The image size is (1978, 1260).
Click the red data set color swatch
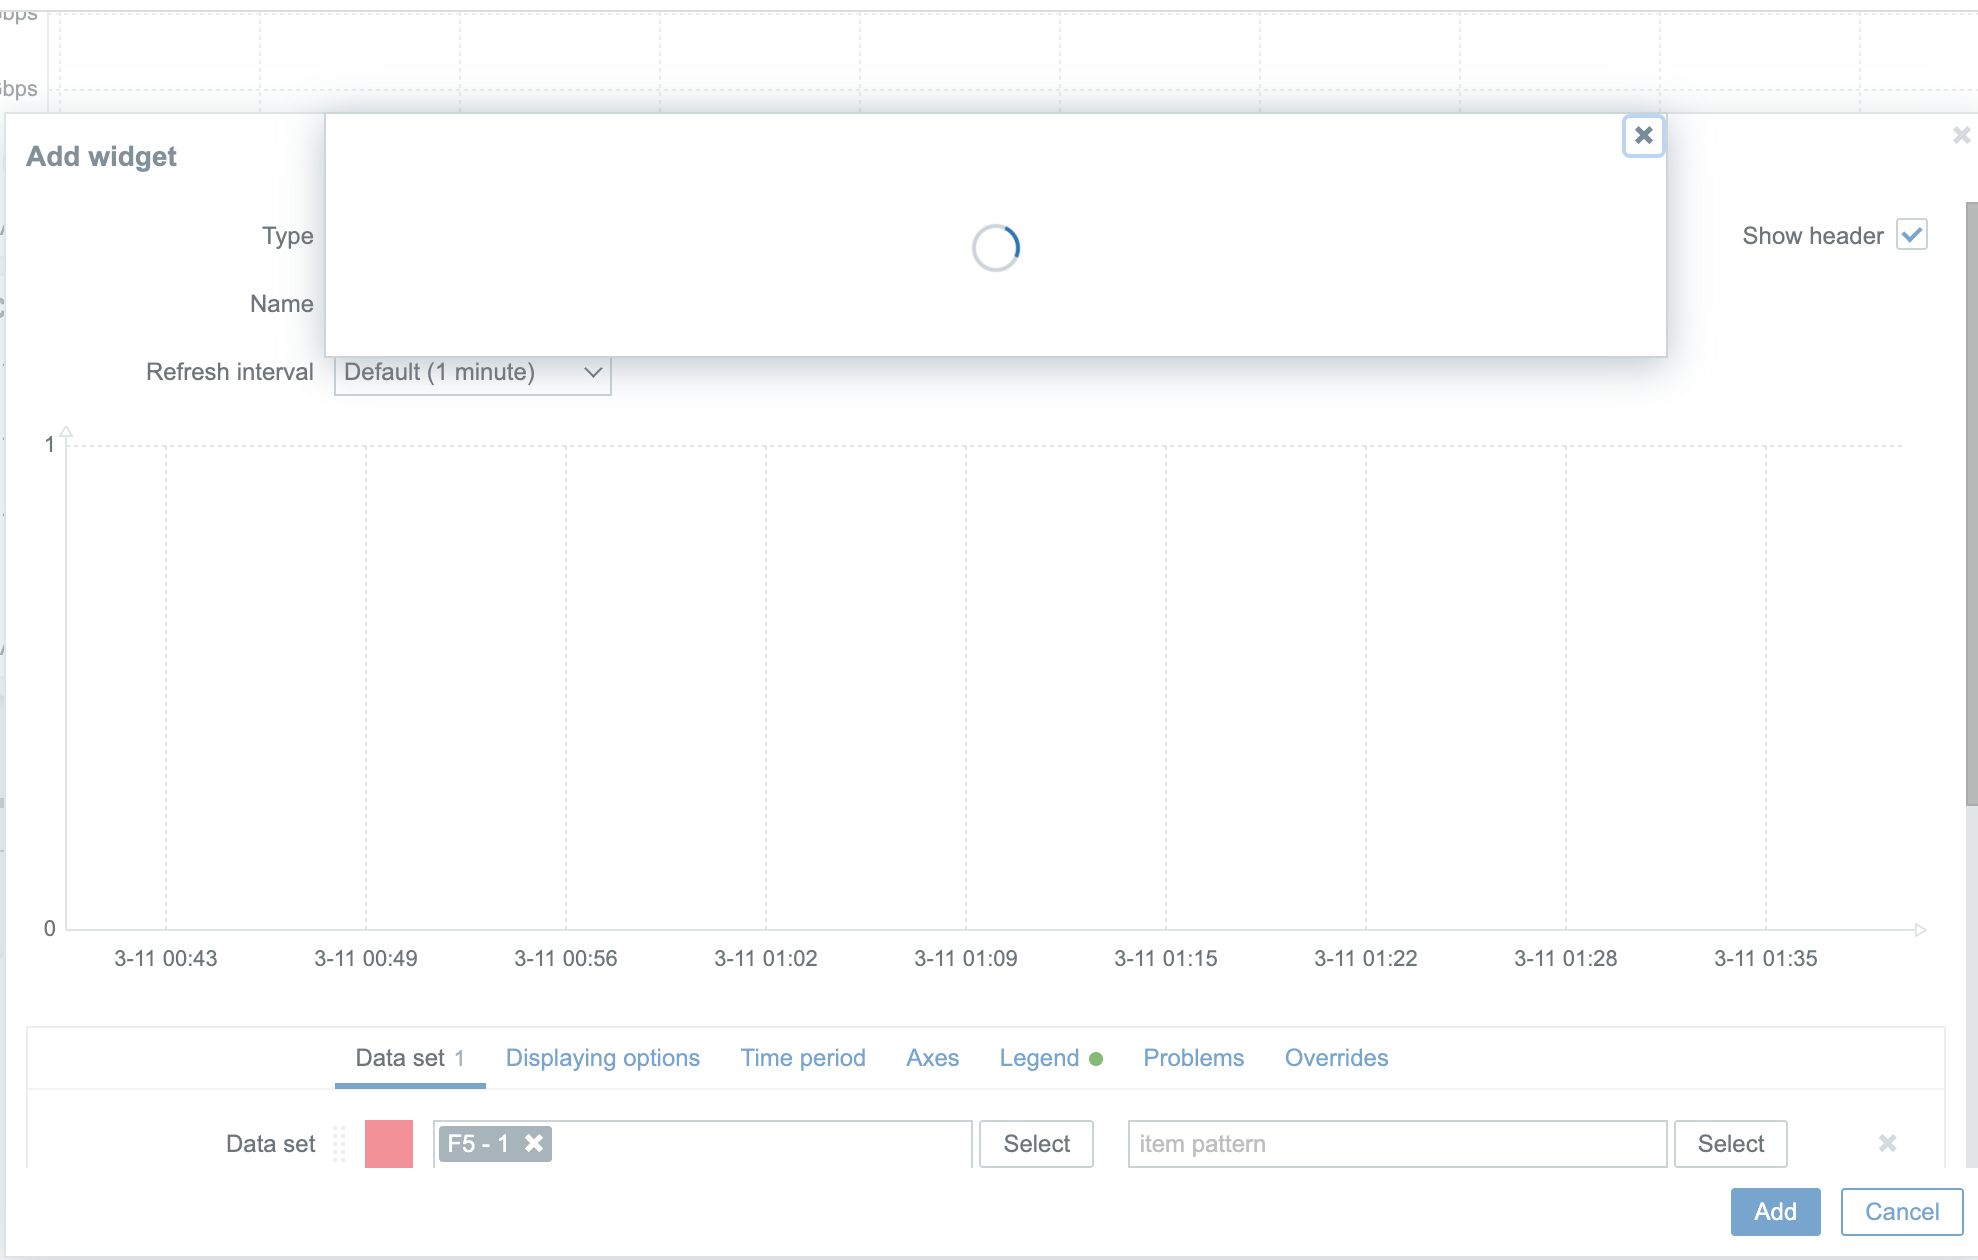389,1143
